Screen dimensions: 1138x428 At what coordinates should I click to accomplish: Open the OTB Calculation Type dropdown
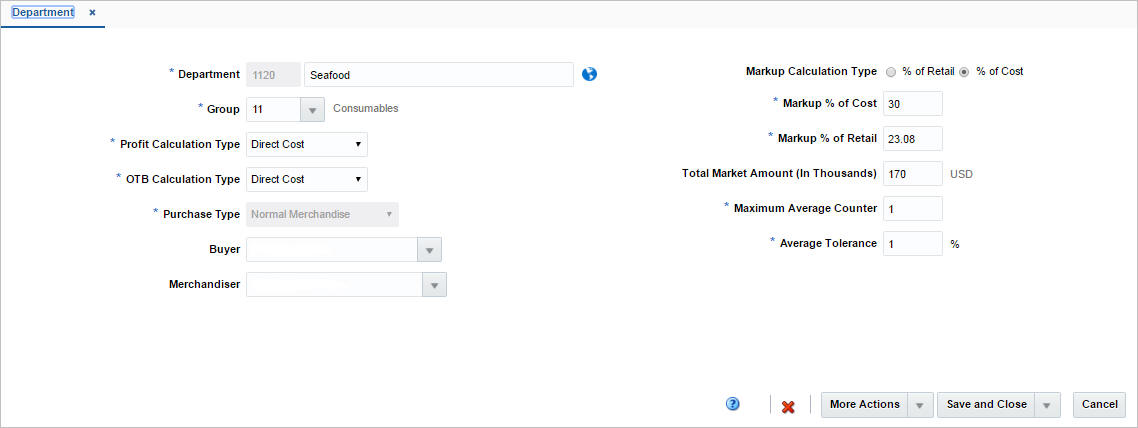click(x=307, y=179)
